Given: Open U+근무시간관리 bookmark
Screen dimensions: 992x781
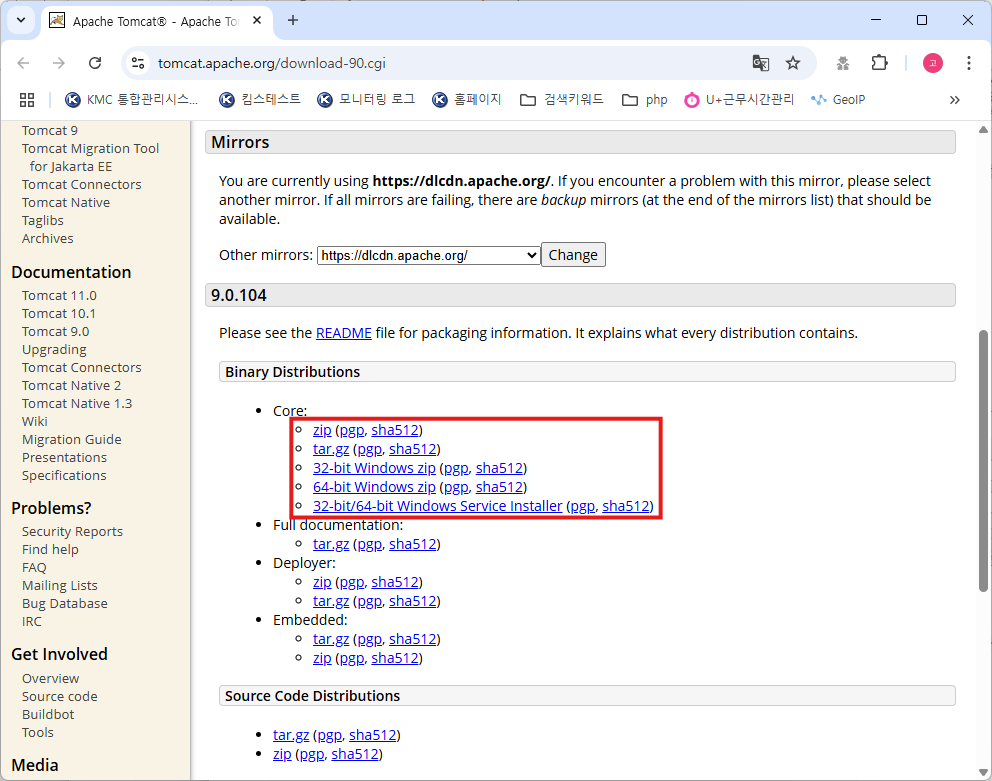Looking at the screenshot, I should [739, 99].
